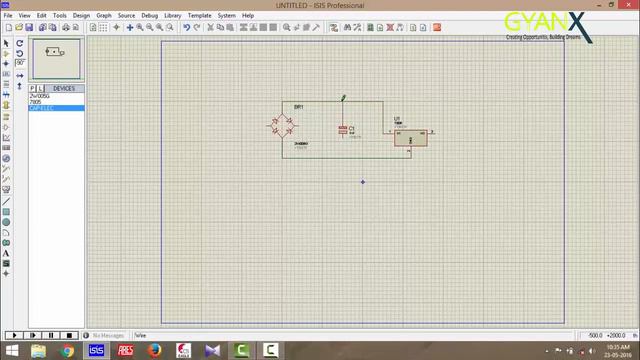The image size is (640, 360).
Task: Select the 2D Graphics Arc tool
Action: coord(6,233)
